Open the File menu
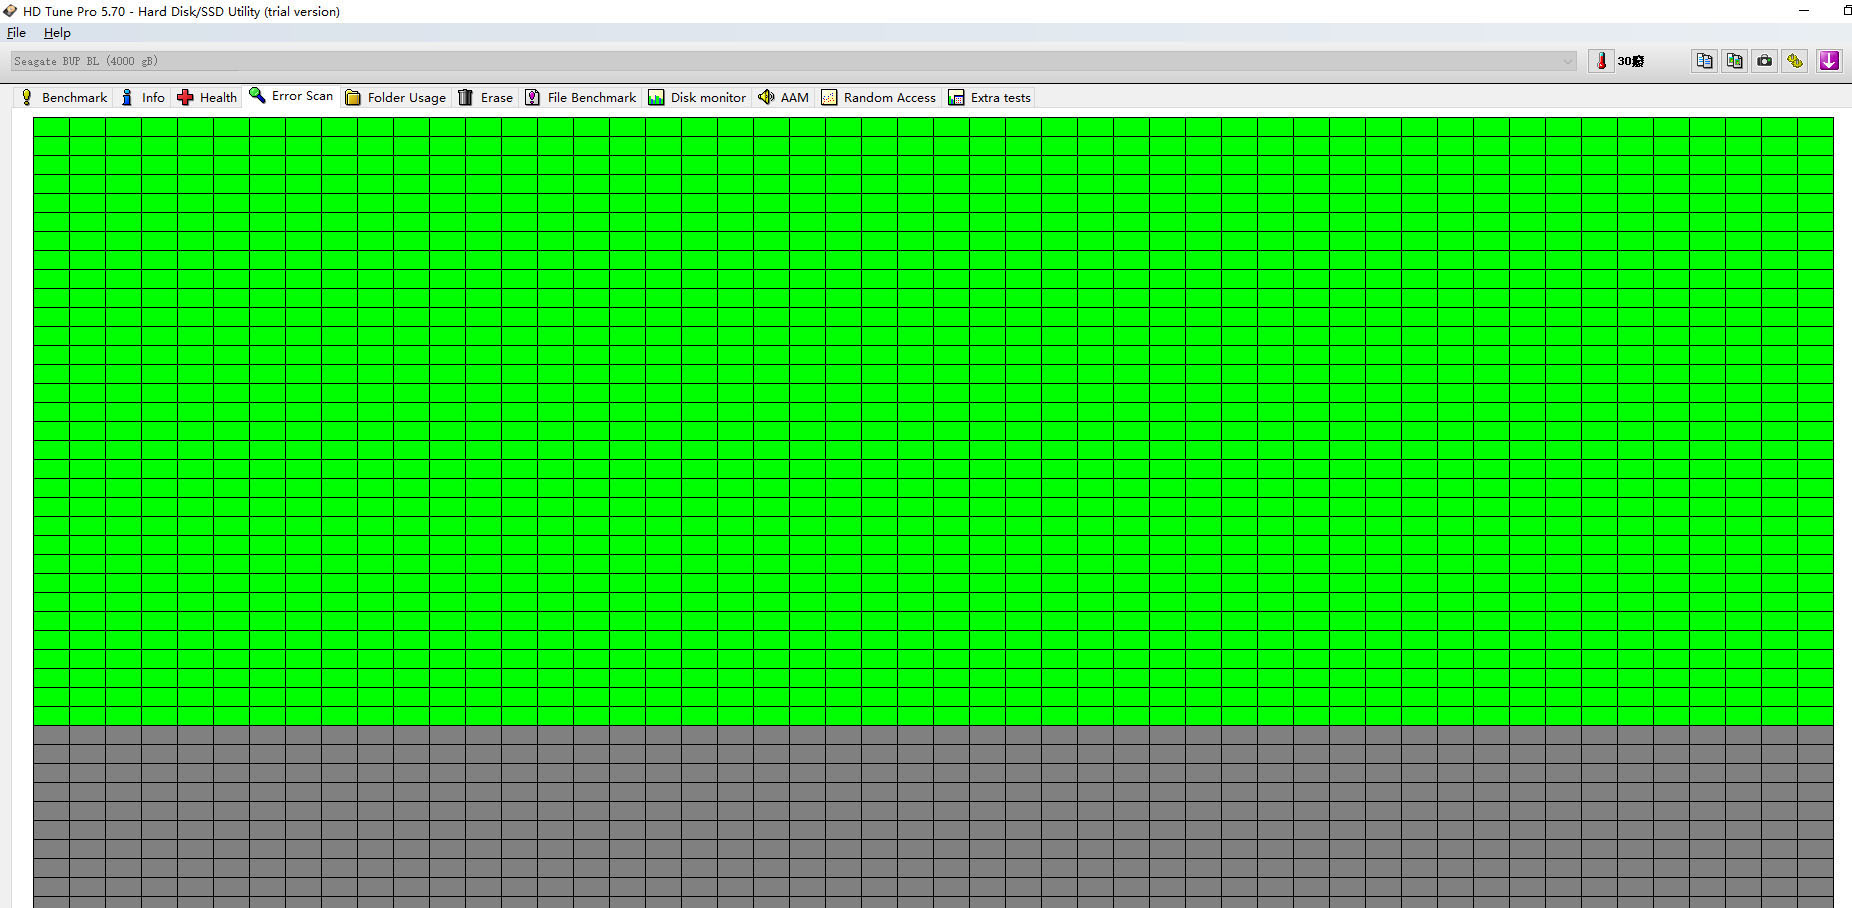The image size is (1852, 908). click(16, 33)
